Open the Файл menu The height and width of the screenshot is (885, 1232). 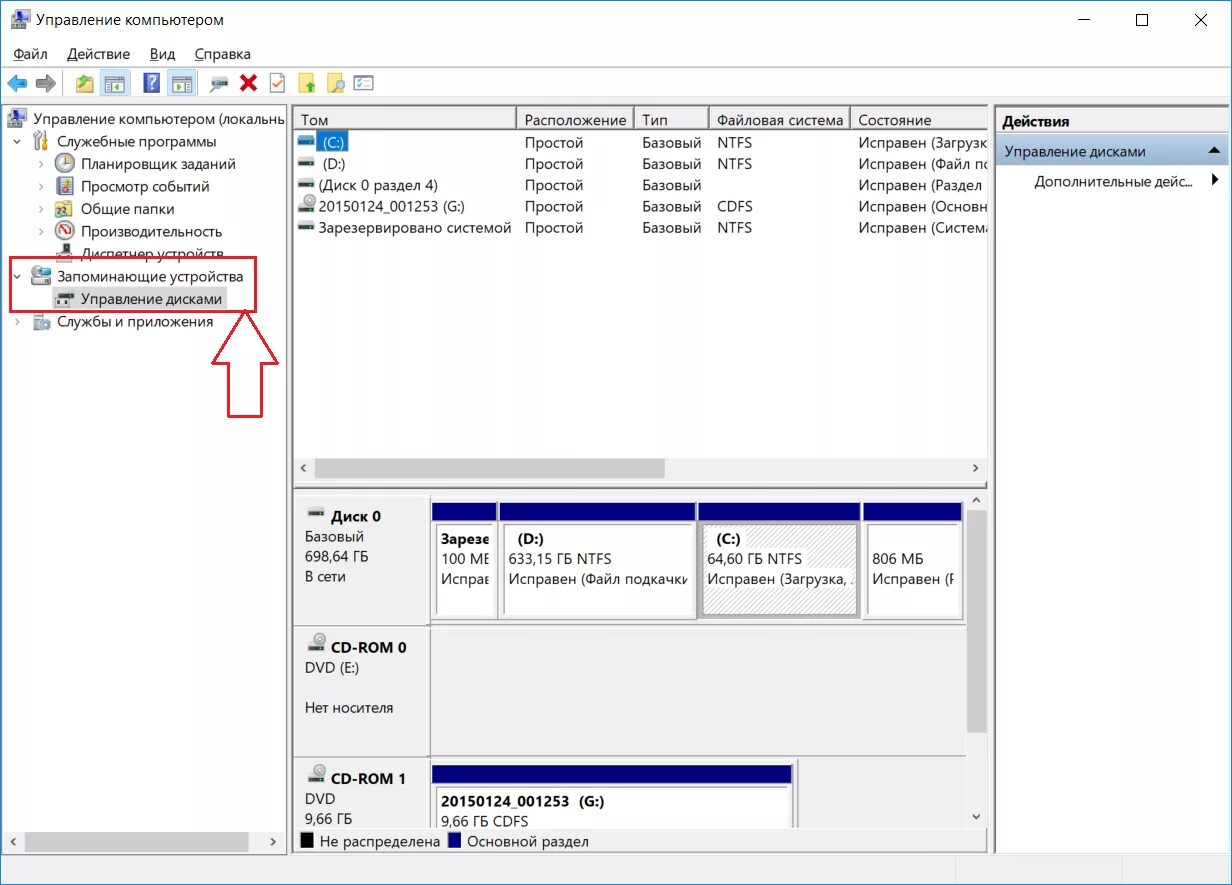30,54
